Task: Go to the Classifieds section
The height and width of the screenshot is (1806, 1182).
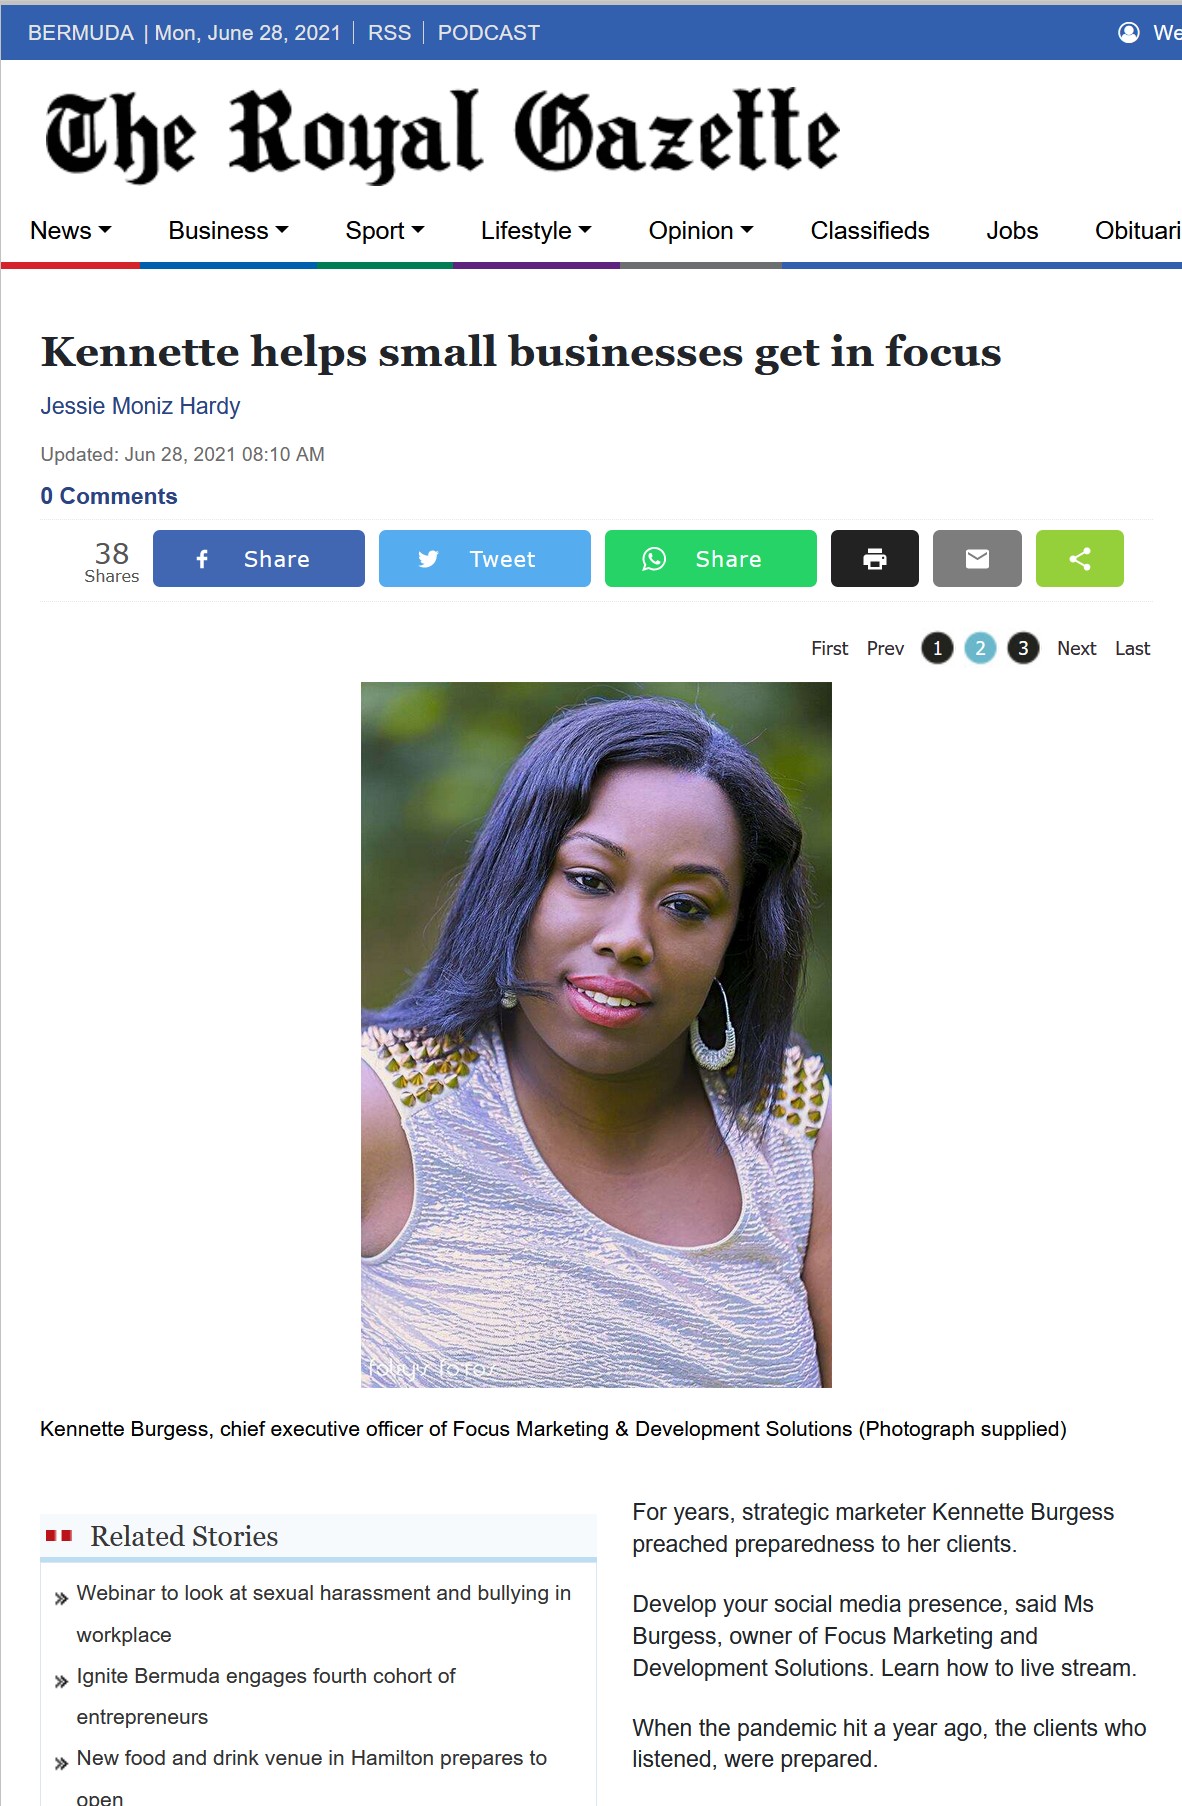Action: click(x=870, y=231)
